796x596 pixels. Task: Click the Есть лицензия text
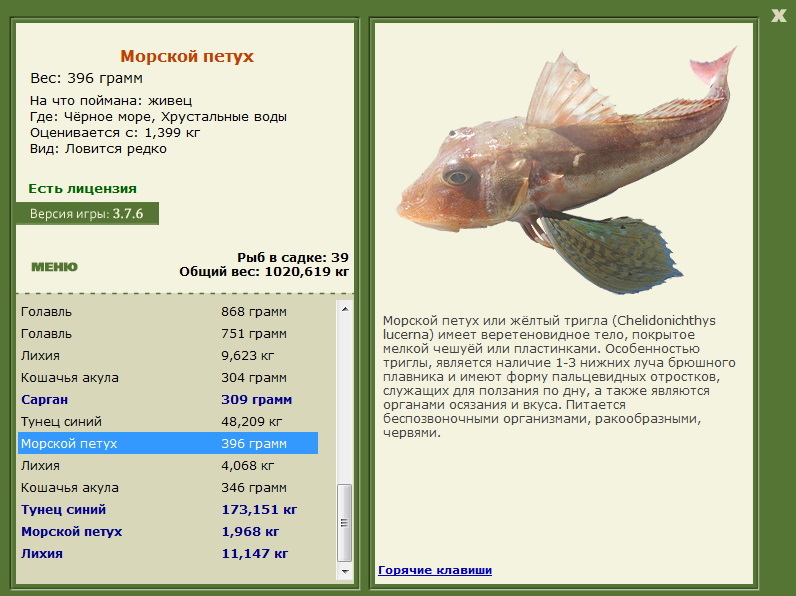click(x=82, y=188)
